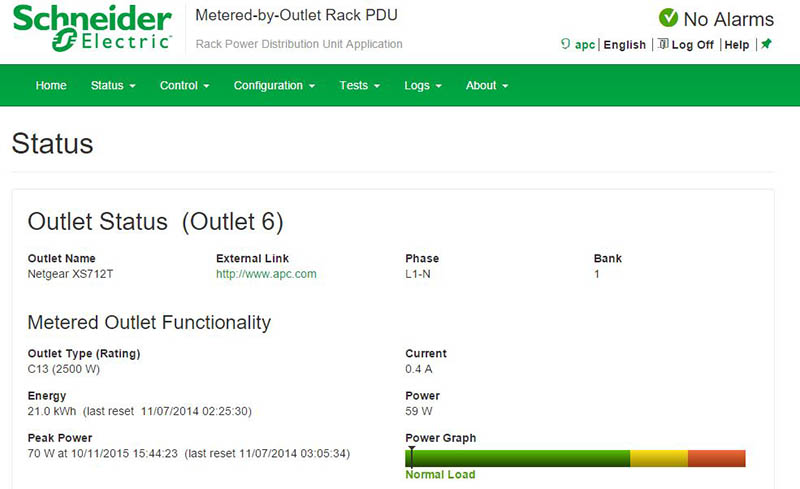Click the Outlet Name label
This screenshot has width=800, height=489.
click(x=62, y=258)
